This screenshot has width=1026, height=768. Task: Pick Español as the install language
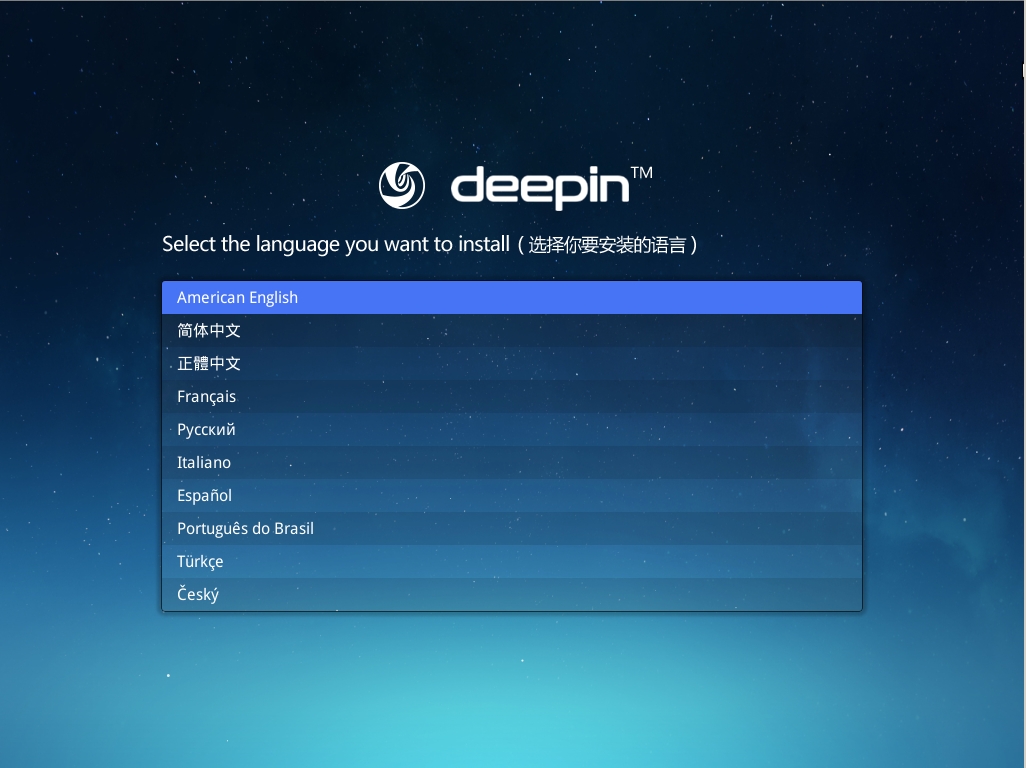[511, 495]
